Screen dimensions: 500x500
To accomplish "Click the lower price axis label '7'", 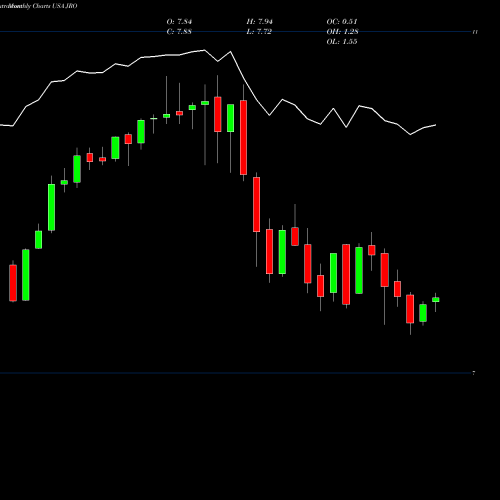I will (x=474, y=373).
